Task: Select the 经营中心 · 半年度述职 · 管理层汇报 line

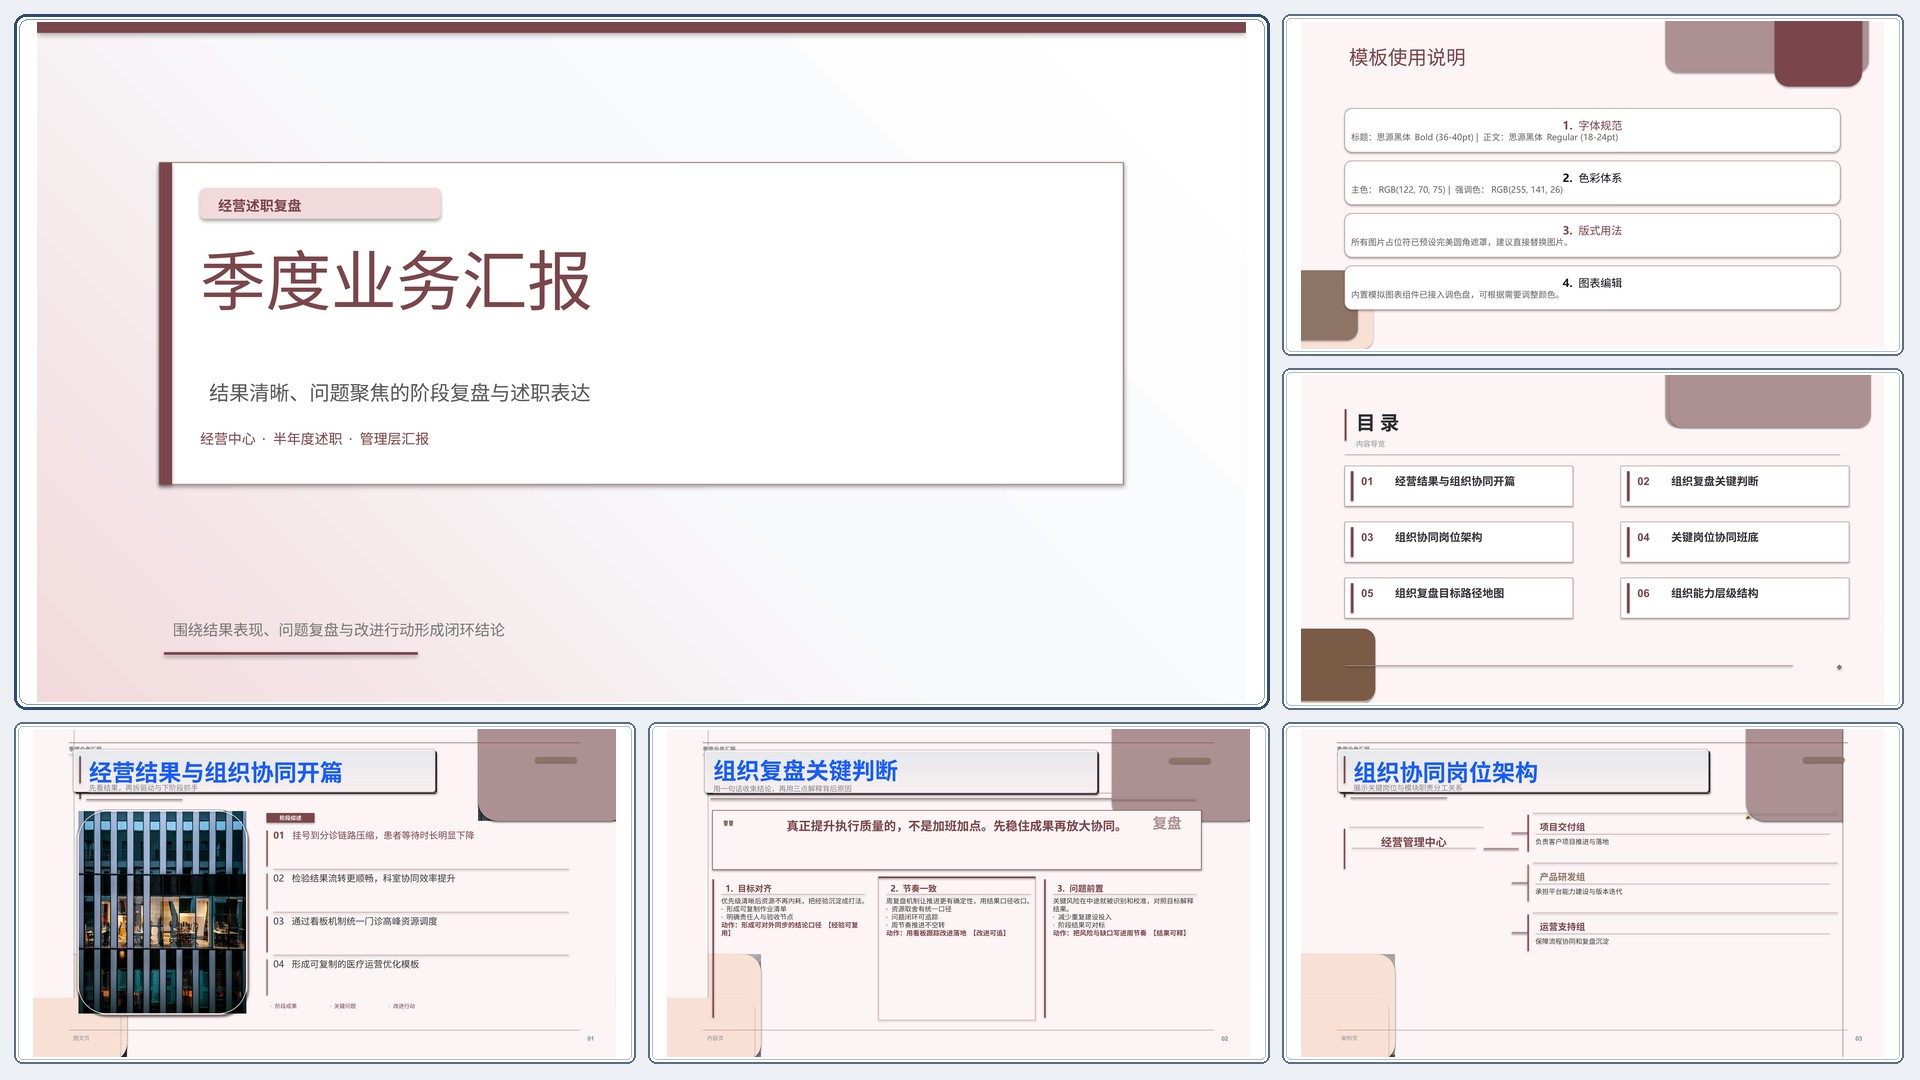Action: (x=314, y=439)
